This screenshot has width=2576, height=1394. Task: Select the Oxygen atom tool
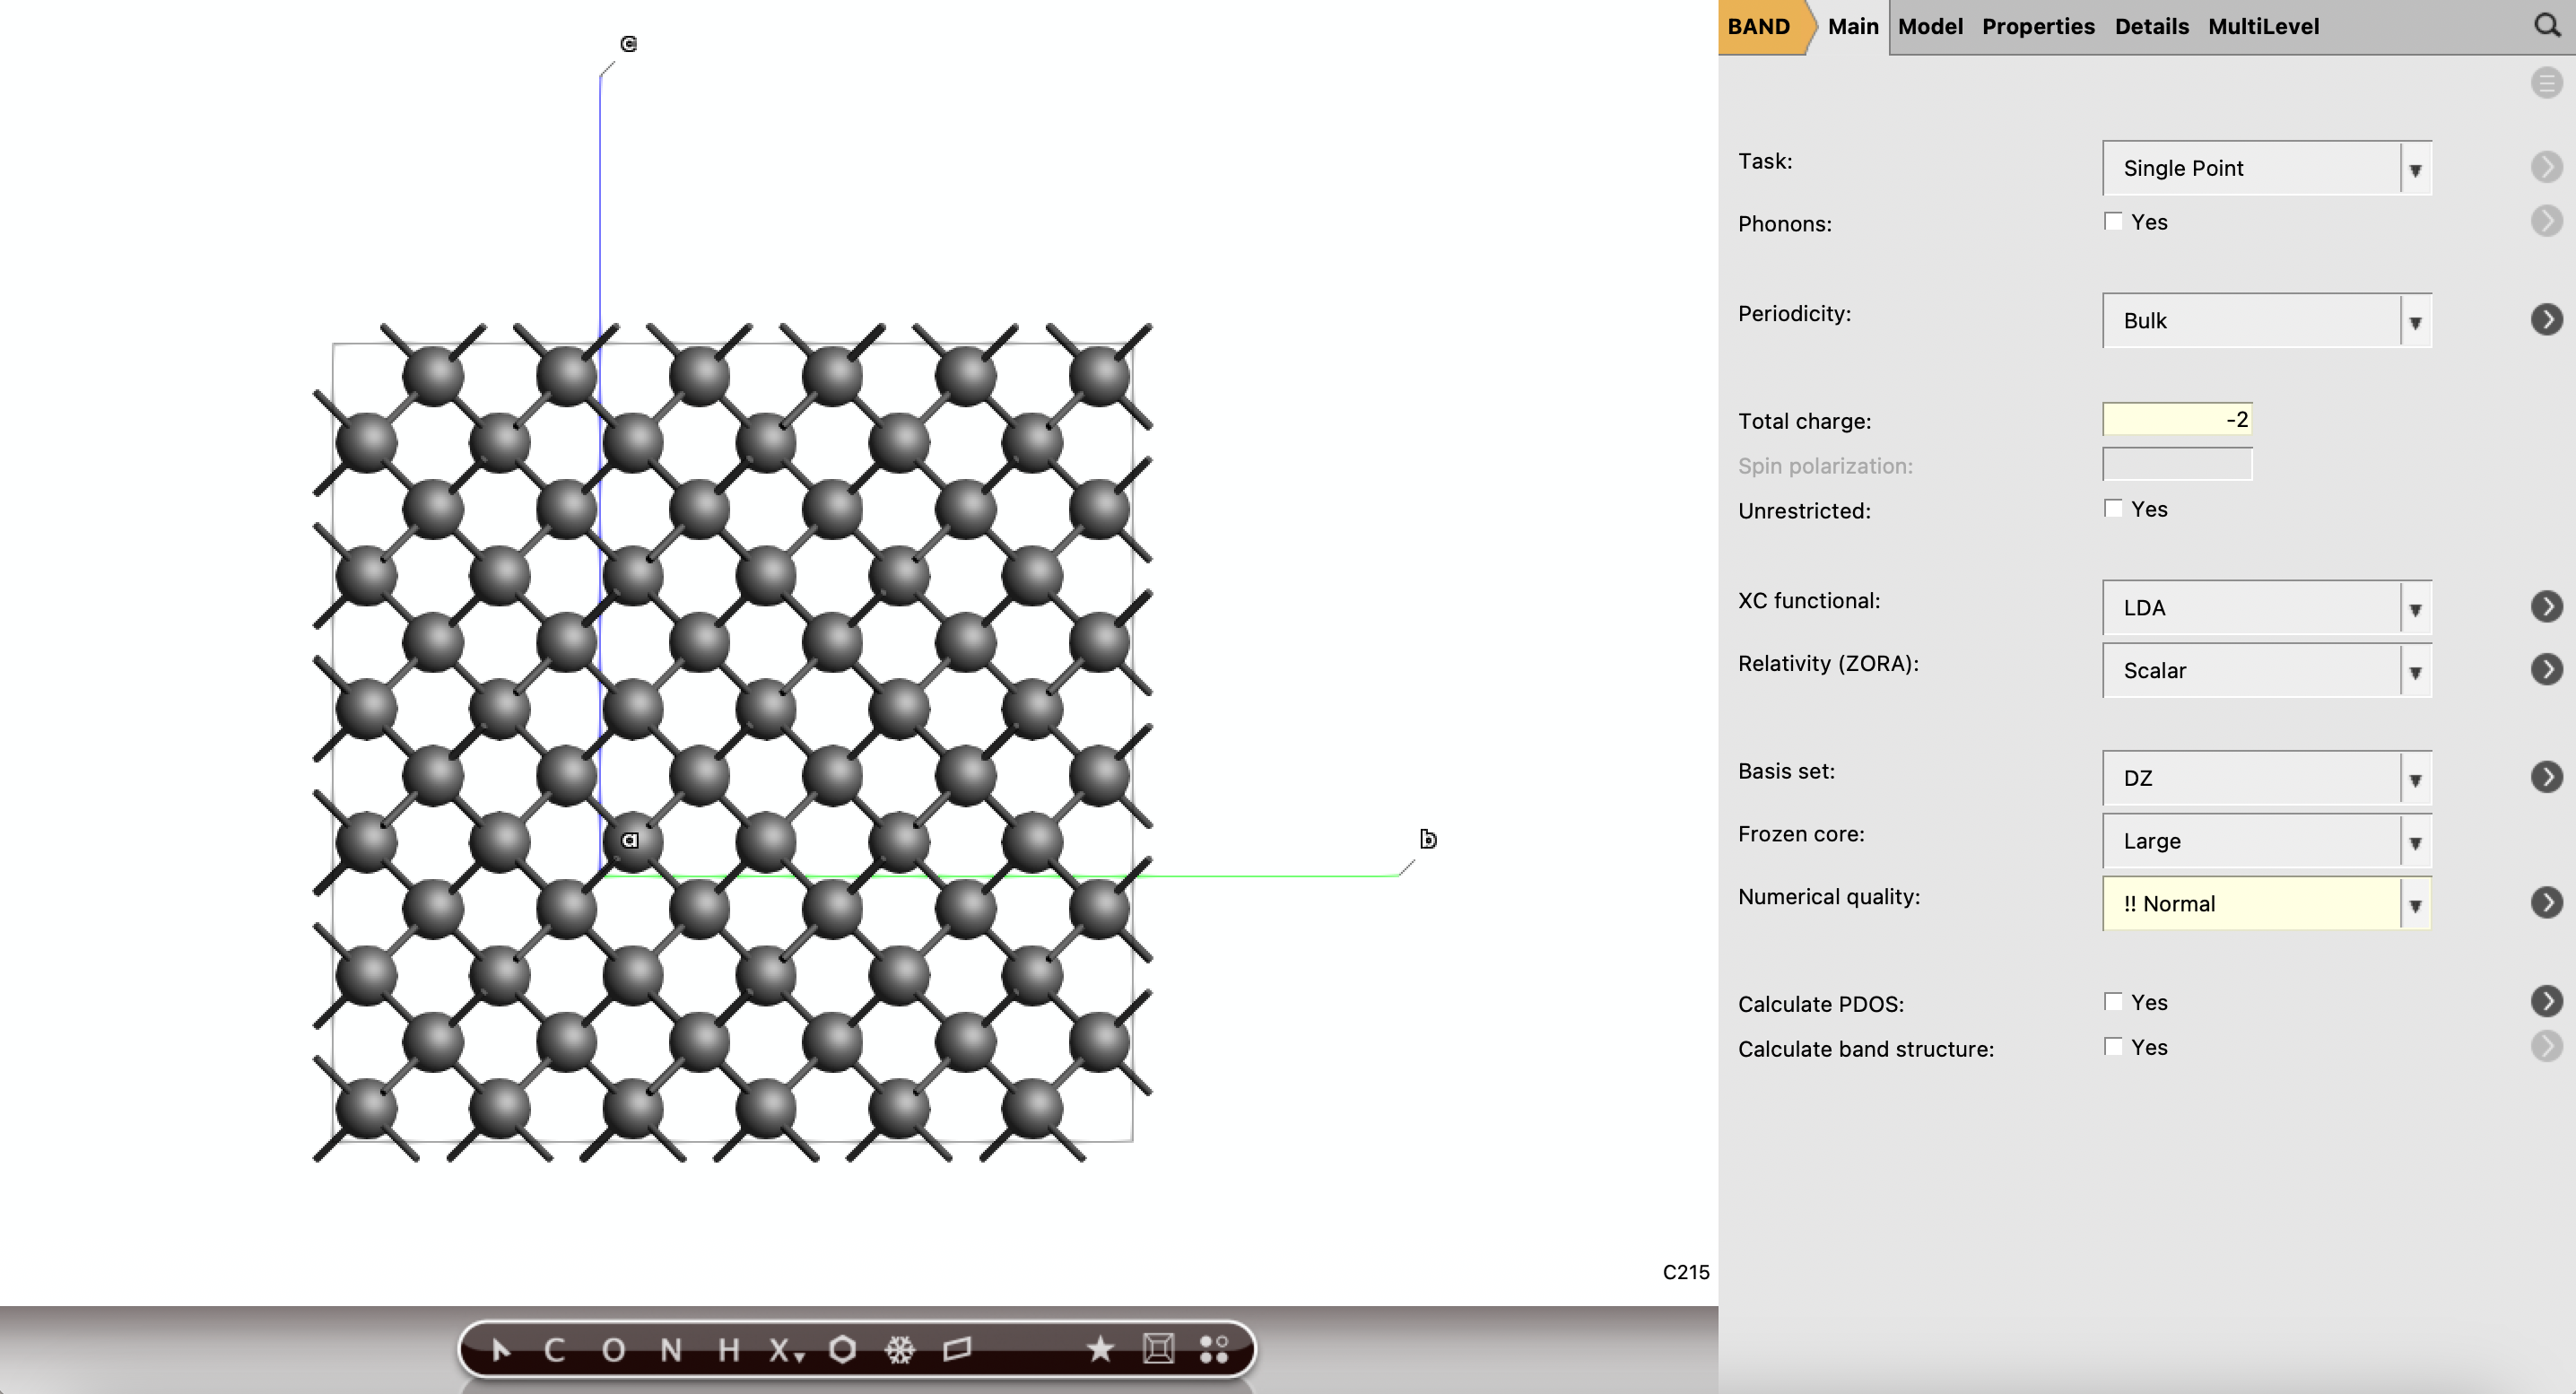[615, 1349]
